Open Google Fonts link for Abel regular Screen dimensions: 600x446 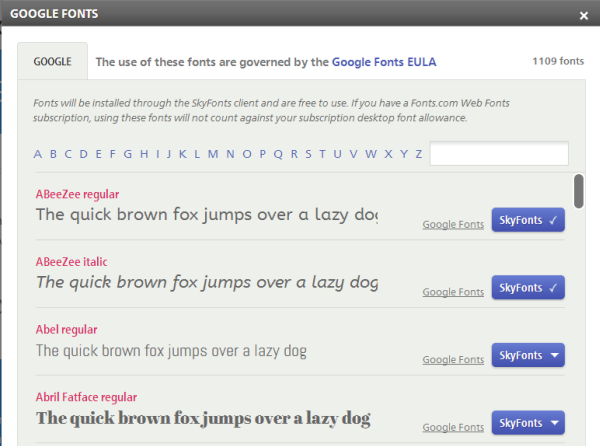[x=453, y=360]
